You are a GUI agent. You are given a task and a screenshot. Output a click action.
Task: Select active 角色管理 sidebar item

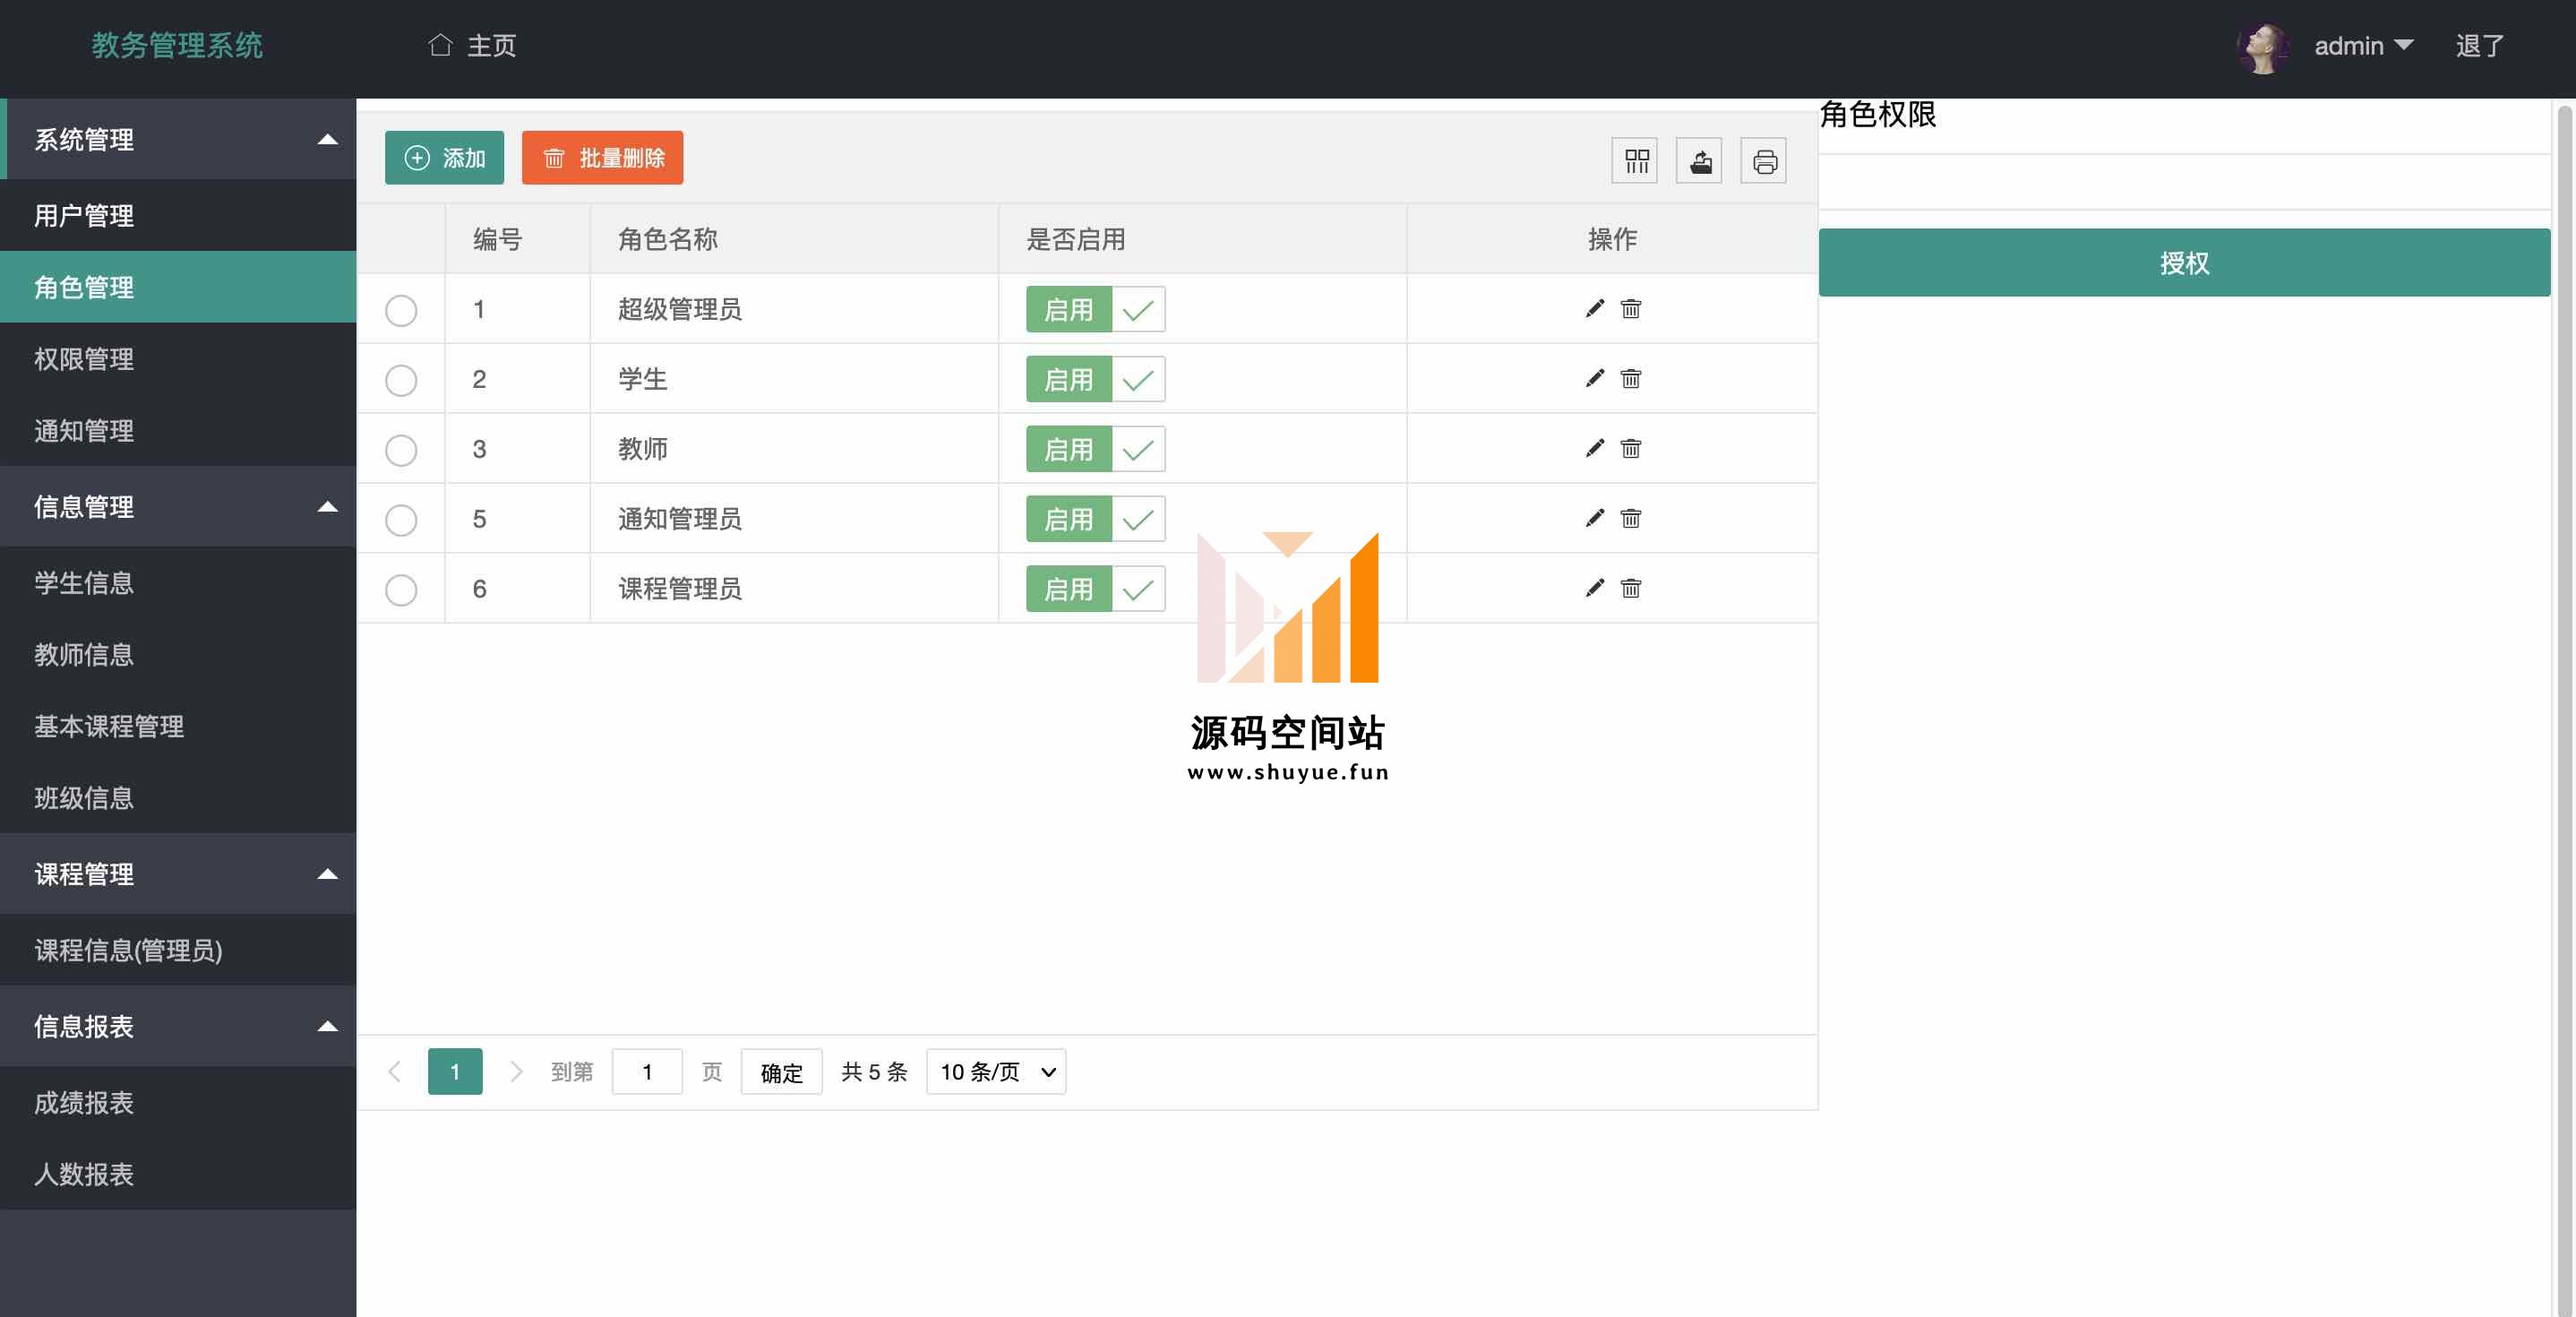[x=178, y=287]
